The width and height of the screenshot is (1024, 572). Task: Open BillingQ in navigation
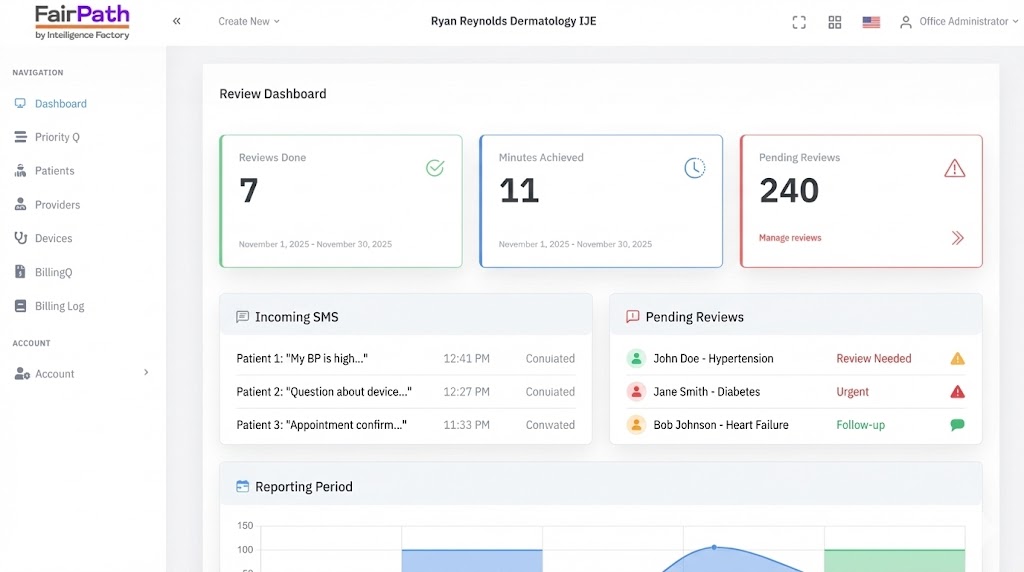coord(54,272)
